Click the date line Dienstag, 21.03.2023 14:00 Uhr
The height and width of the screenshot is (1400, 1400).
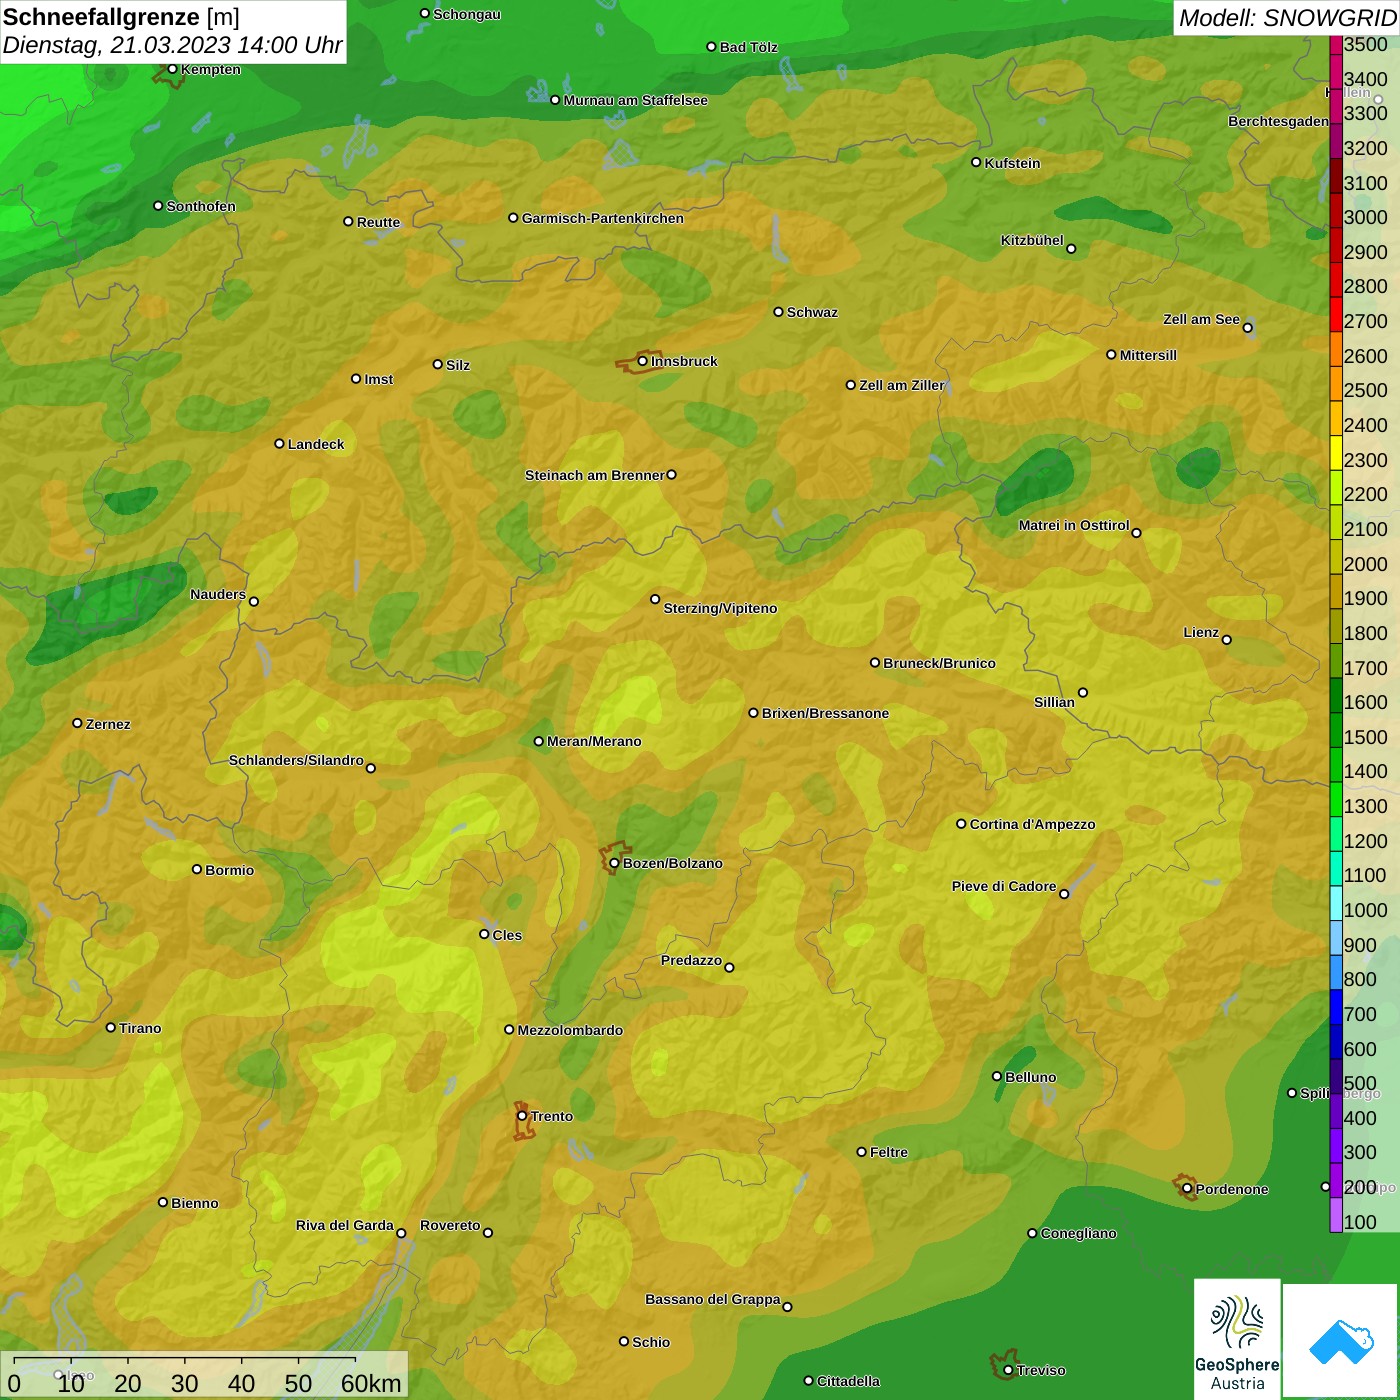pyautogui.click(x=172, y=45)
